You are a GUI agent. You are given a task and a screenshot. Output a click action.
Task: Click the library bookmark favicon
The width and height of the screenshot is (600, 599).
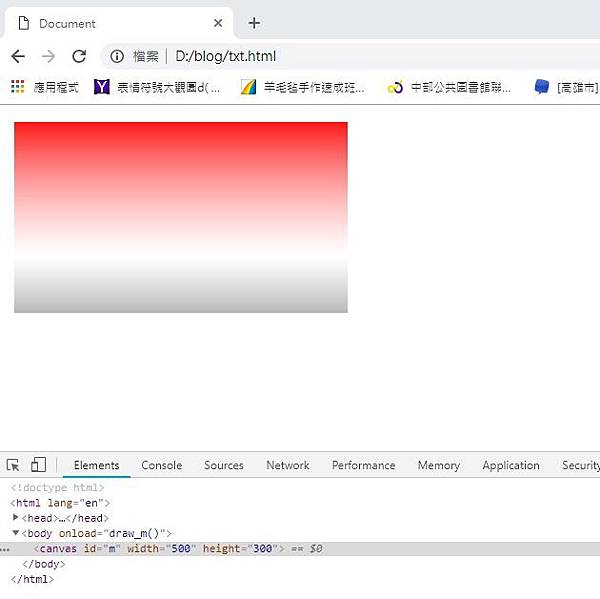395,88
